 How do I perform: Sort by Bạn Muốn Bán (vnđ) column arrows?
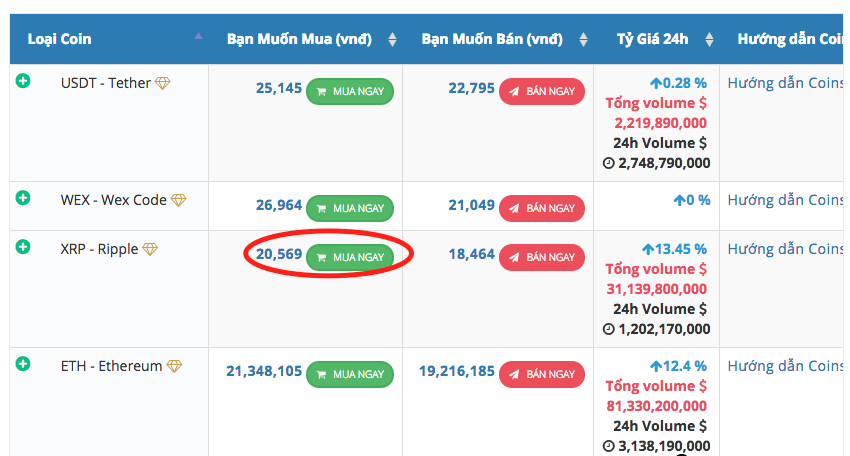(x=583, y=39)
